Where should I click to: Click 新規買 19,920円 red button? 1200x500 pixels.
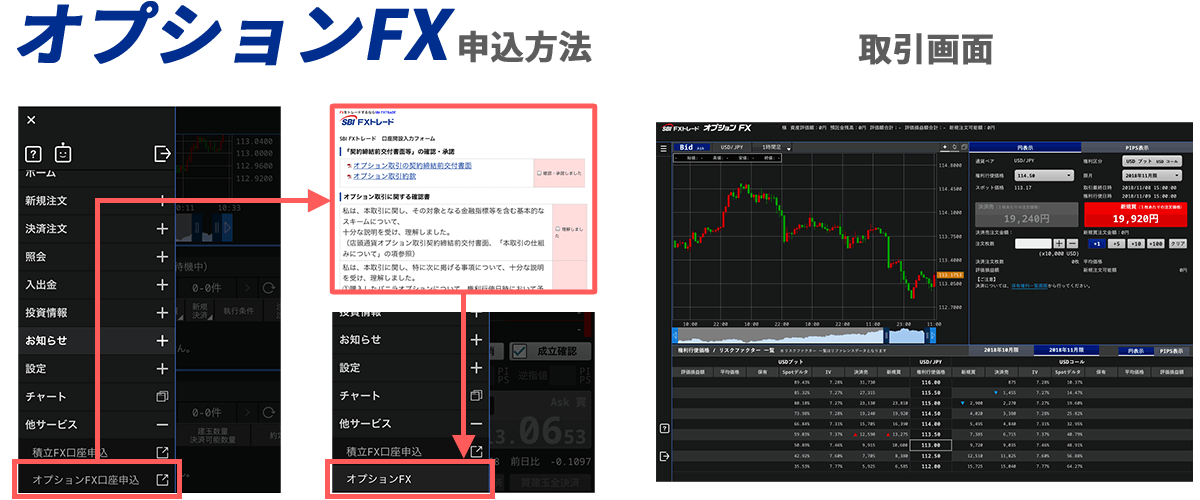click(1136, 214)
